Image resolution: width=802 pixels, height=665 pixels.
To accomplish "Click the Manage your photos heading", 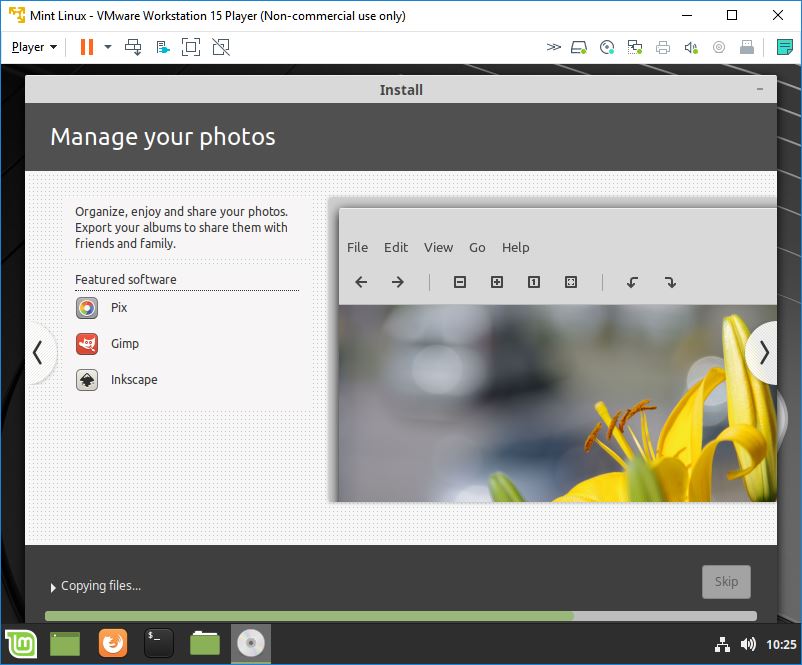I will (163, 137).
